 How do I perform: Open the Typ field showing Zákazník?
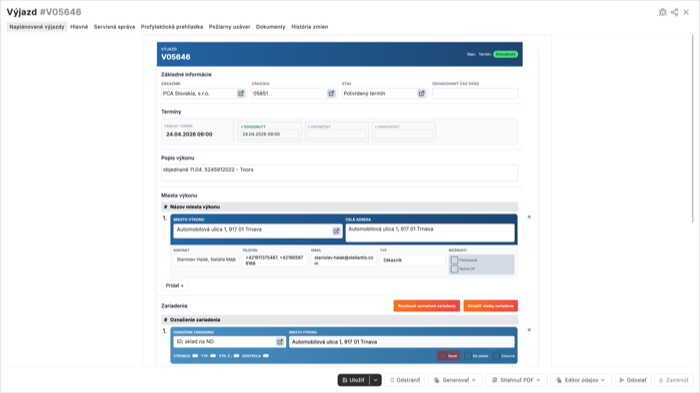tap(412, 260)
